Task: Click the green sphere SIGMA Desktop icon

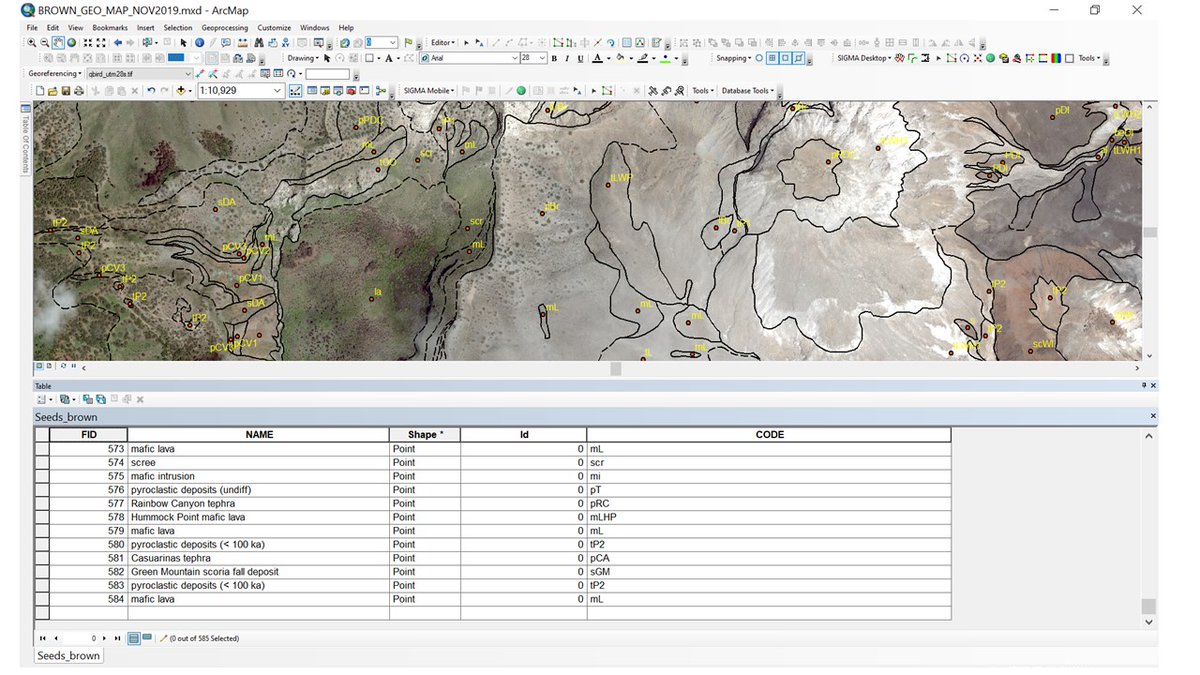Action: pos(990,58)
